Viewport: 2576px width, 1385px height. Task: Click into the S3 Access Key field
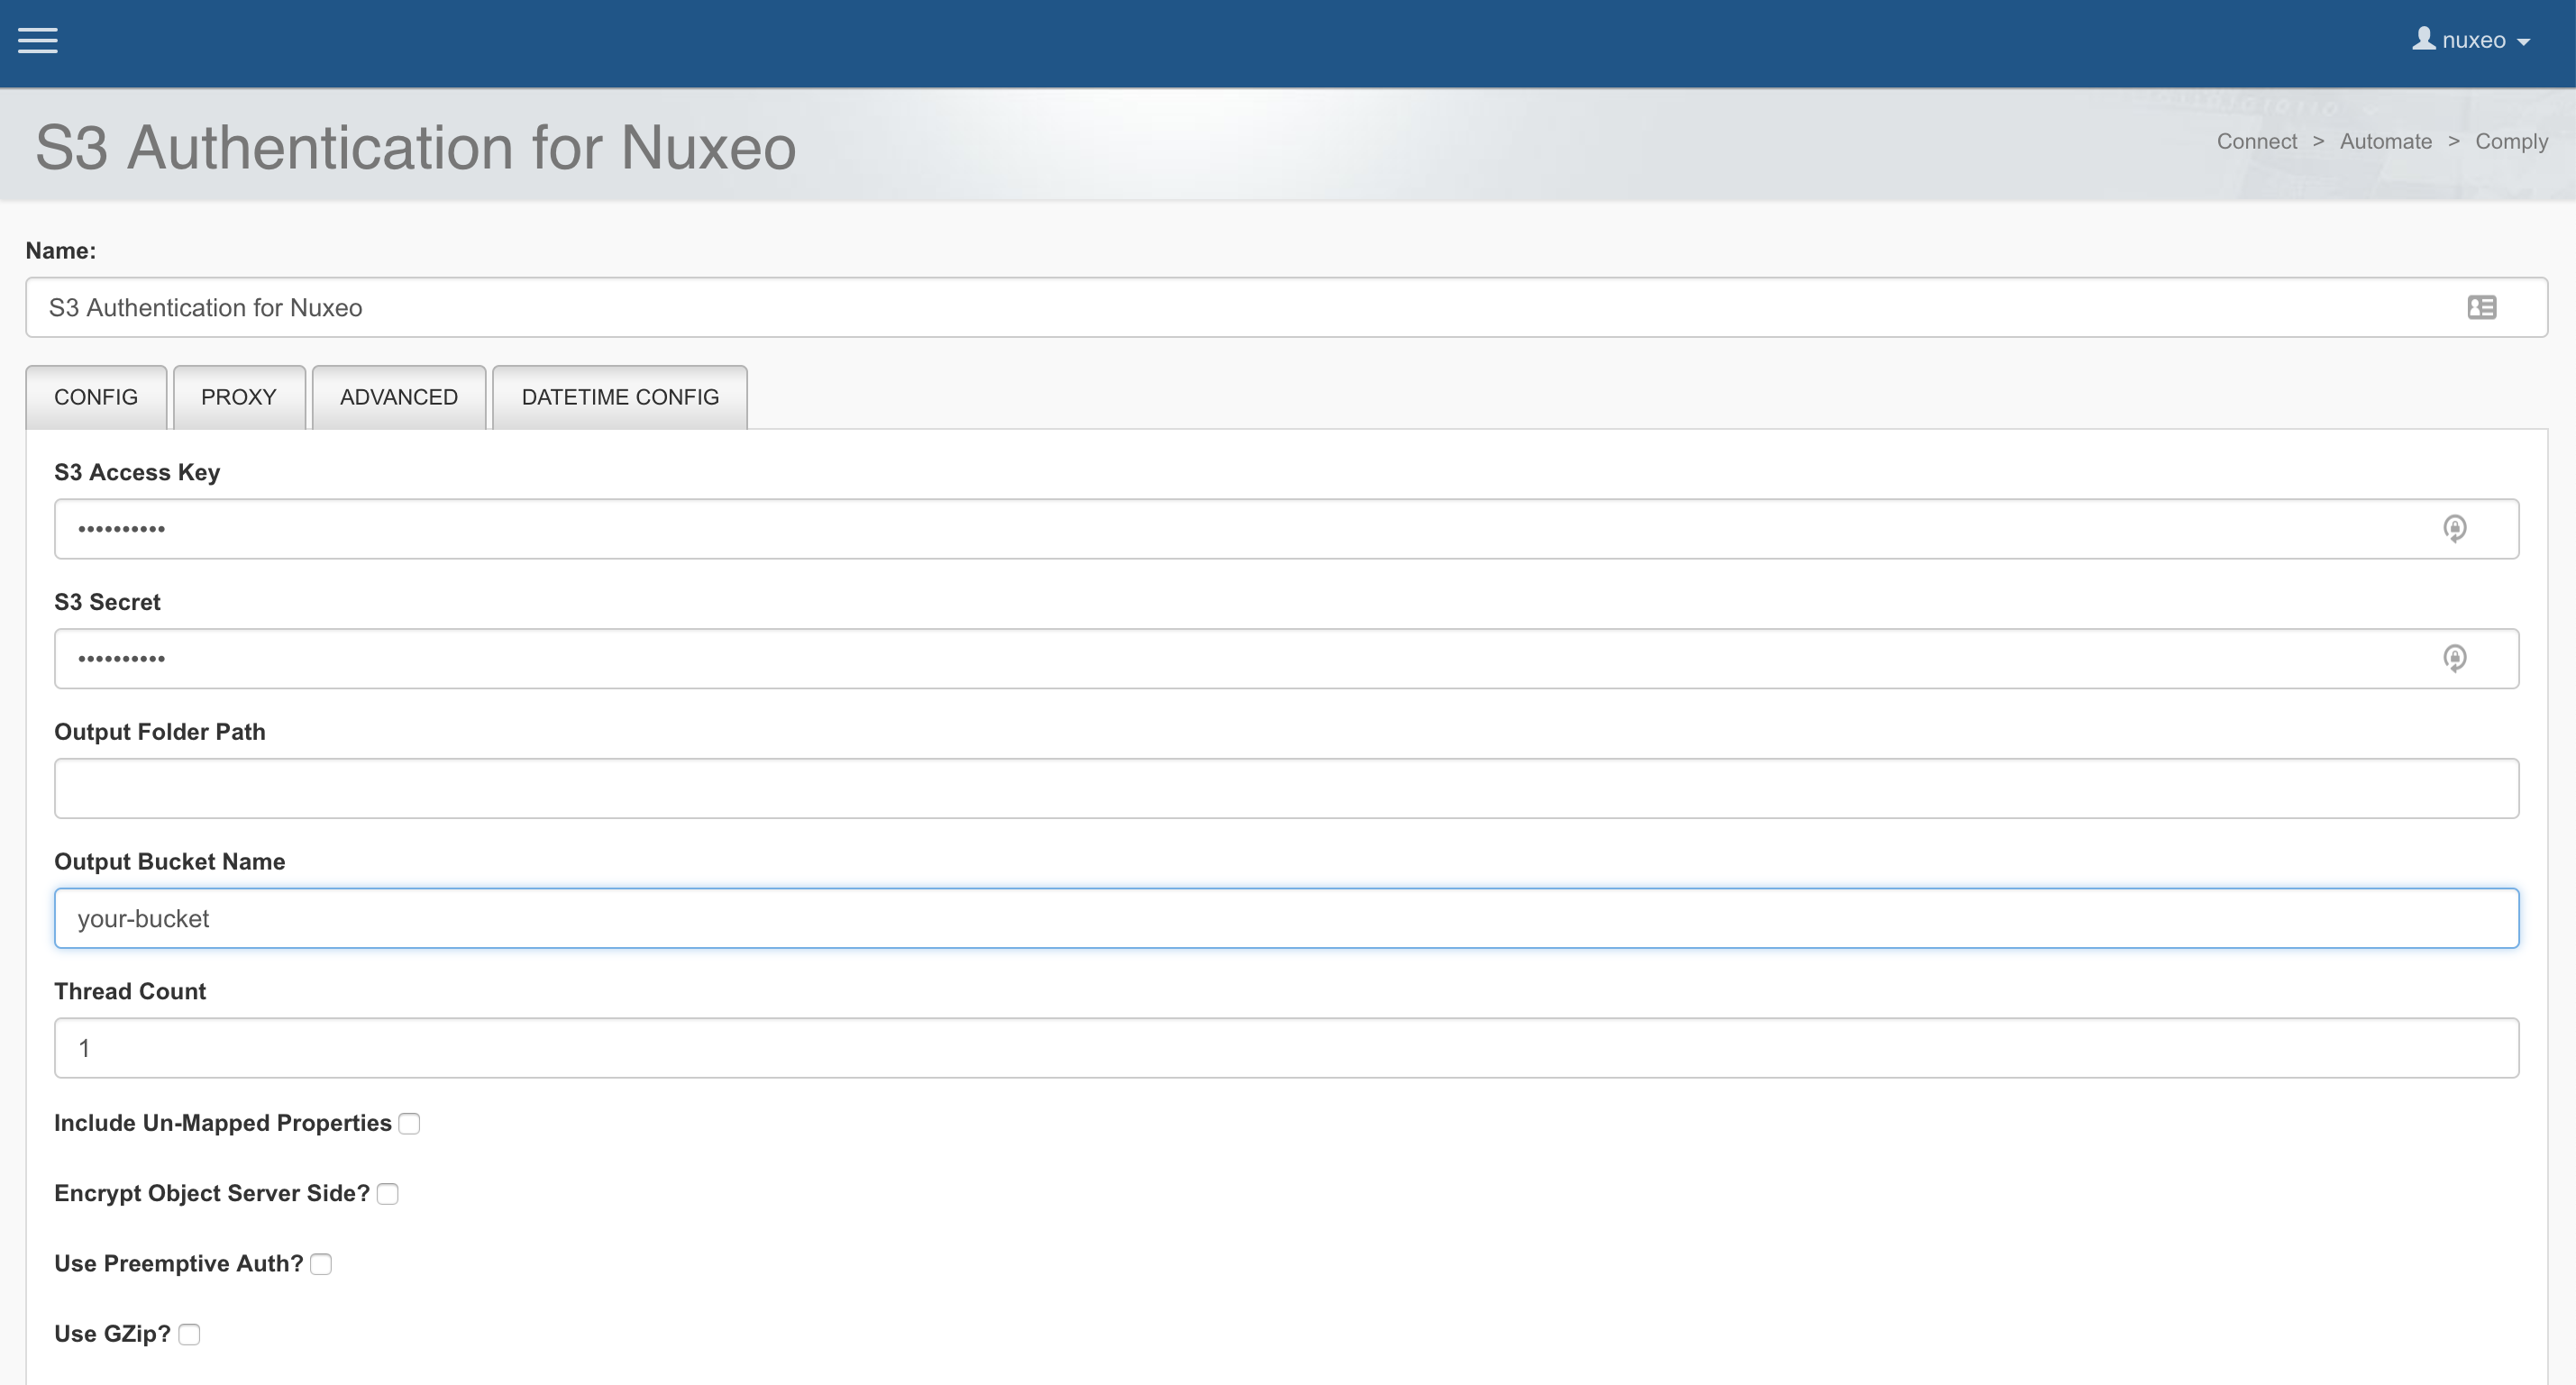pos(1286,529)
